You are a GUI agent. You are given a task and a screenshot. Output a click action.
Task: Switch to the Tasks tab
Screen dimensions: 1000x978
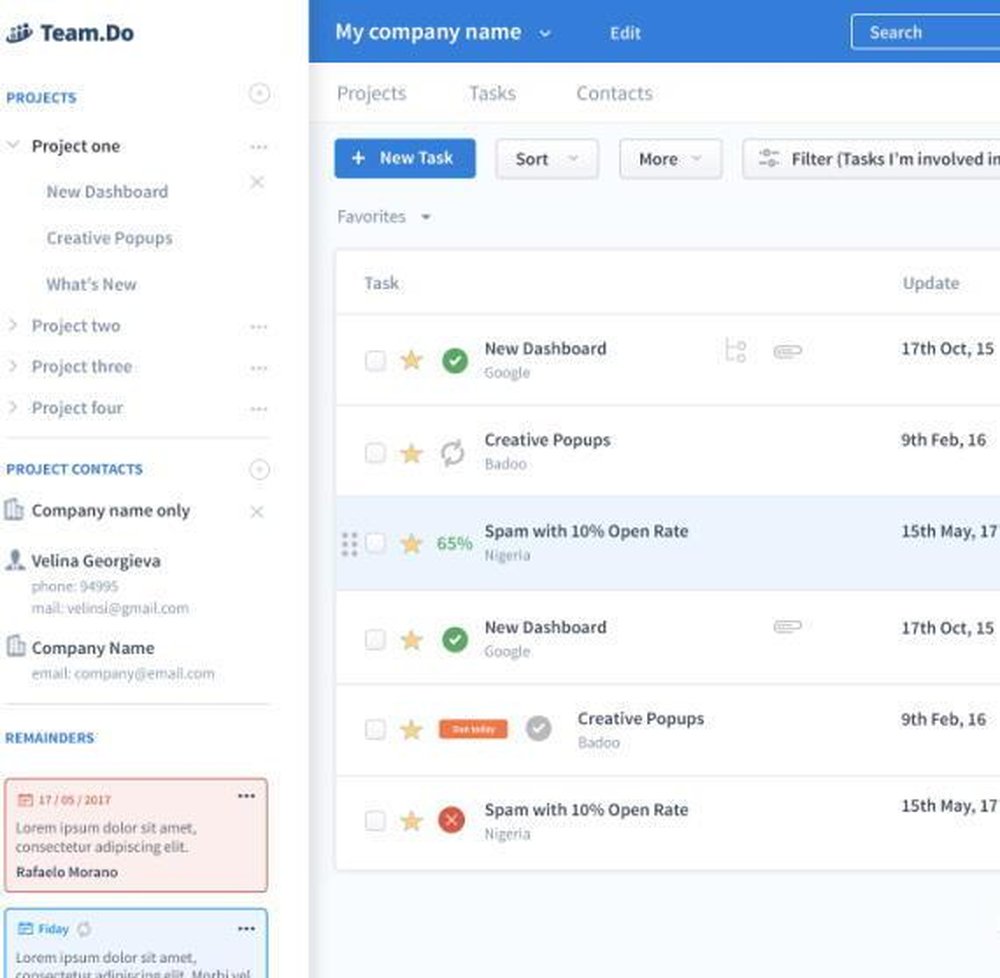(x=492, y=93)
